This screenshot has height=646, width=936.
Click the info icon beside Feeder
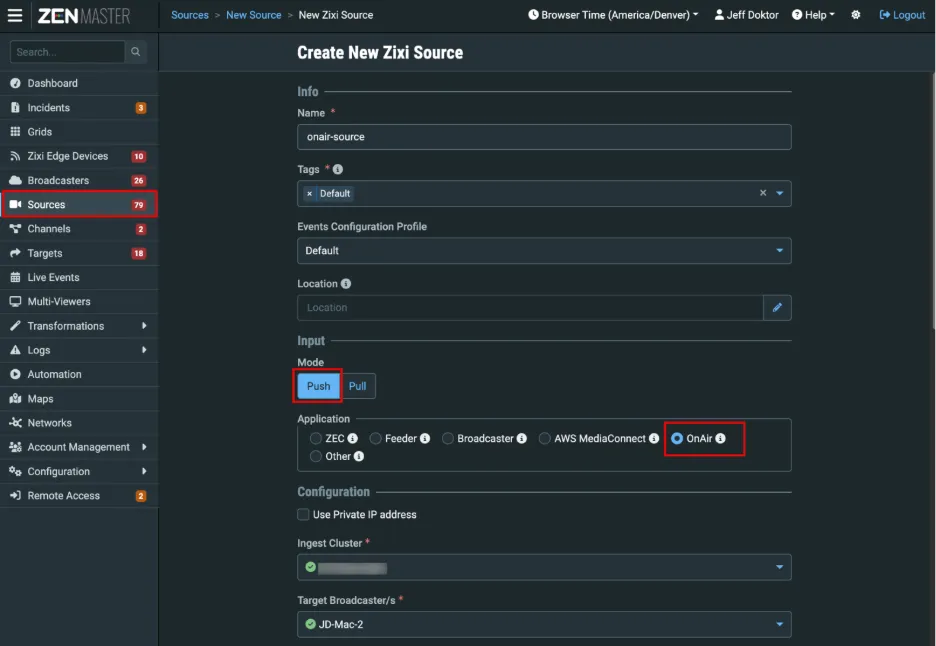[425, 438]
